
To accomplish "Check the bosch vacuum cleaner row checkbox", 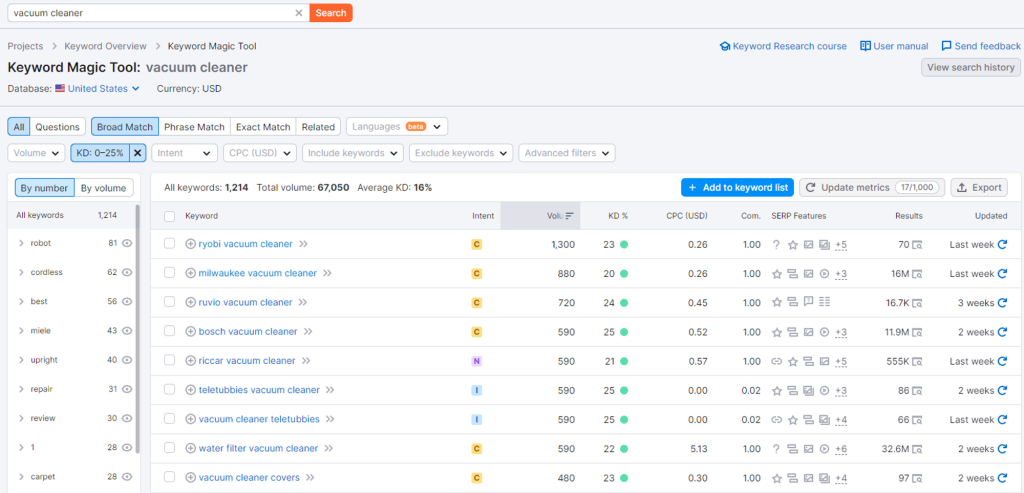I will 170,331.
